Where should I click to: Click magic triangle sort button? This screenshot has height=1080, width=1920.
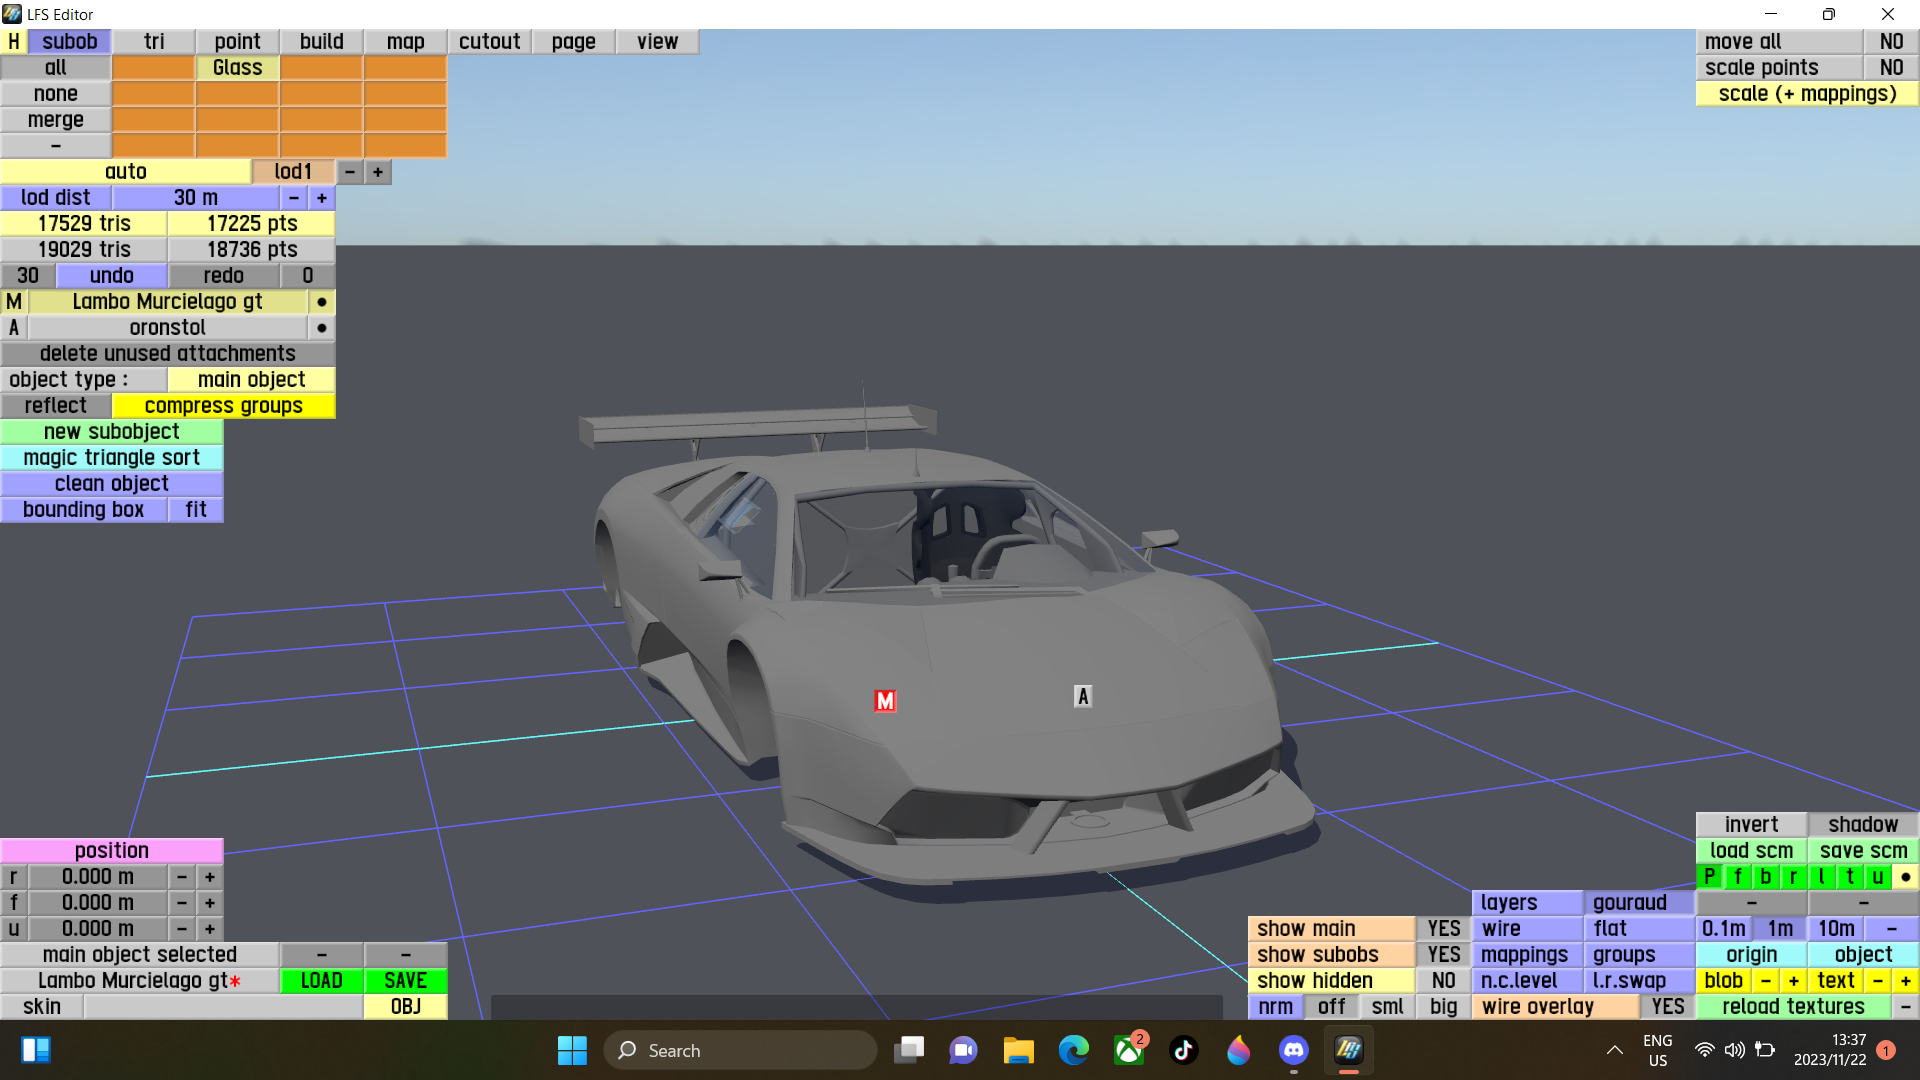click(111, 458)
